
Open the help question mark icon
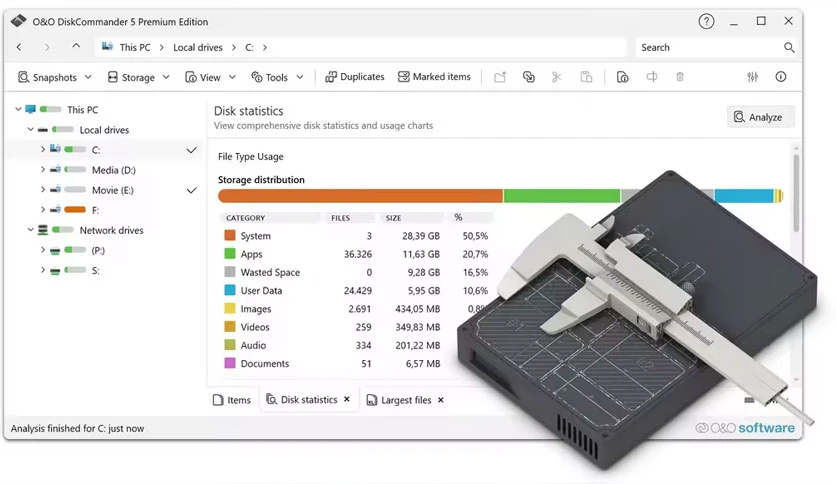706,21
